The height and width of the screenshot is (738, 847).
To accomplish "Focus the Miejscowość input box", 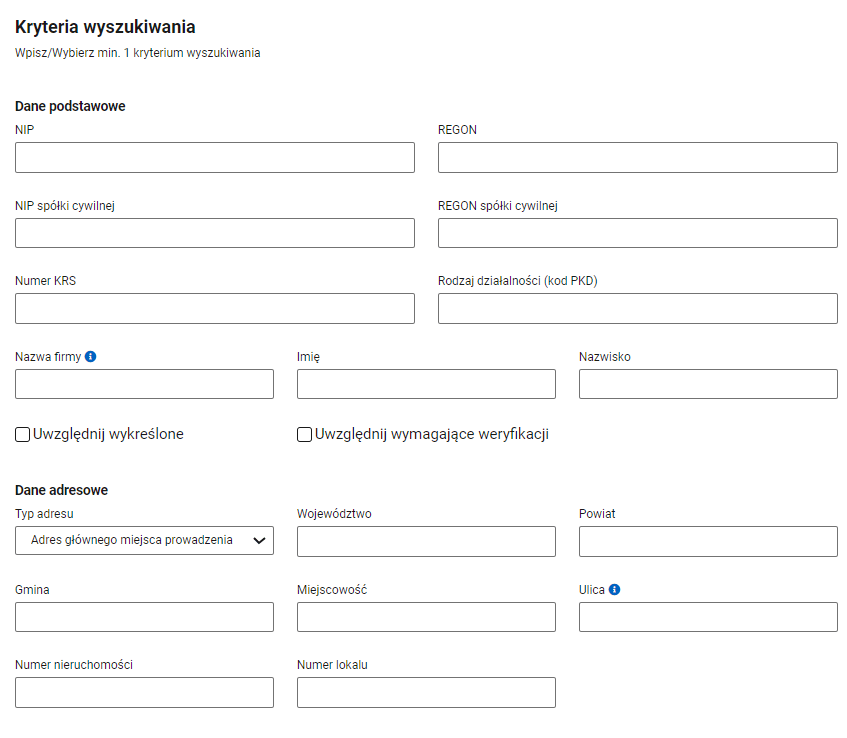I will [x=426, y=617].
